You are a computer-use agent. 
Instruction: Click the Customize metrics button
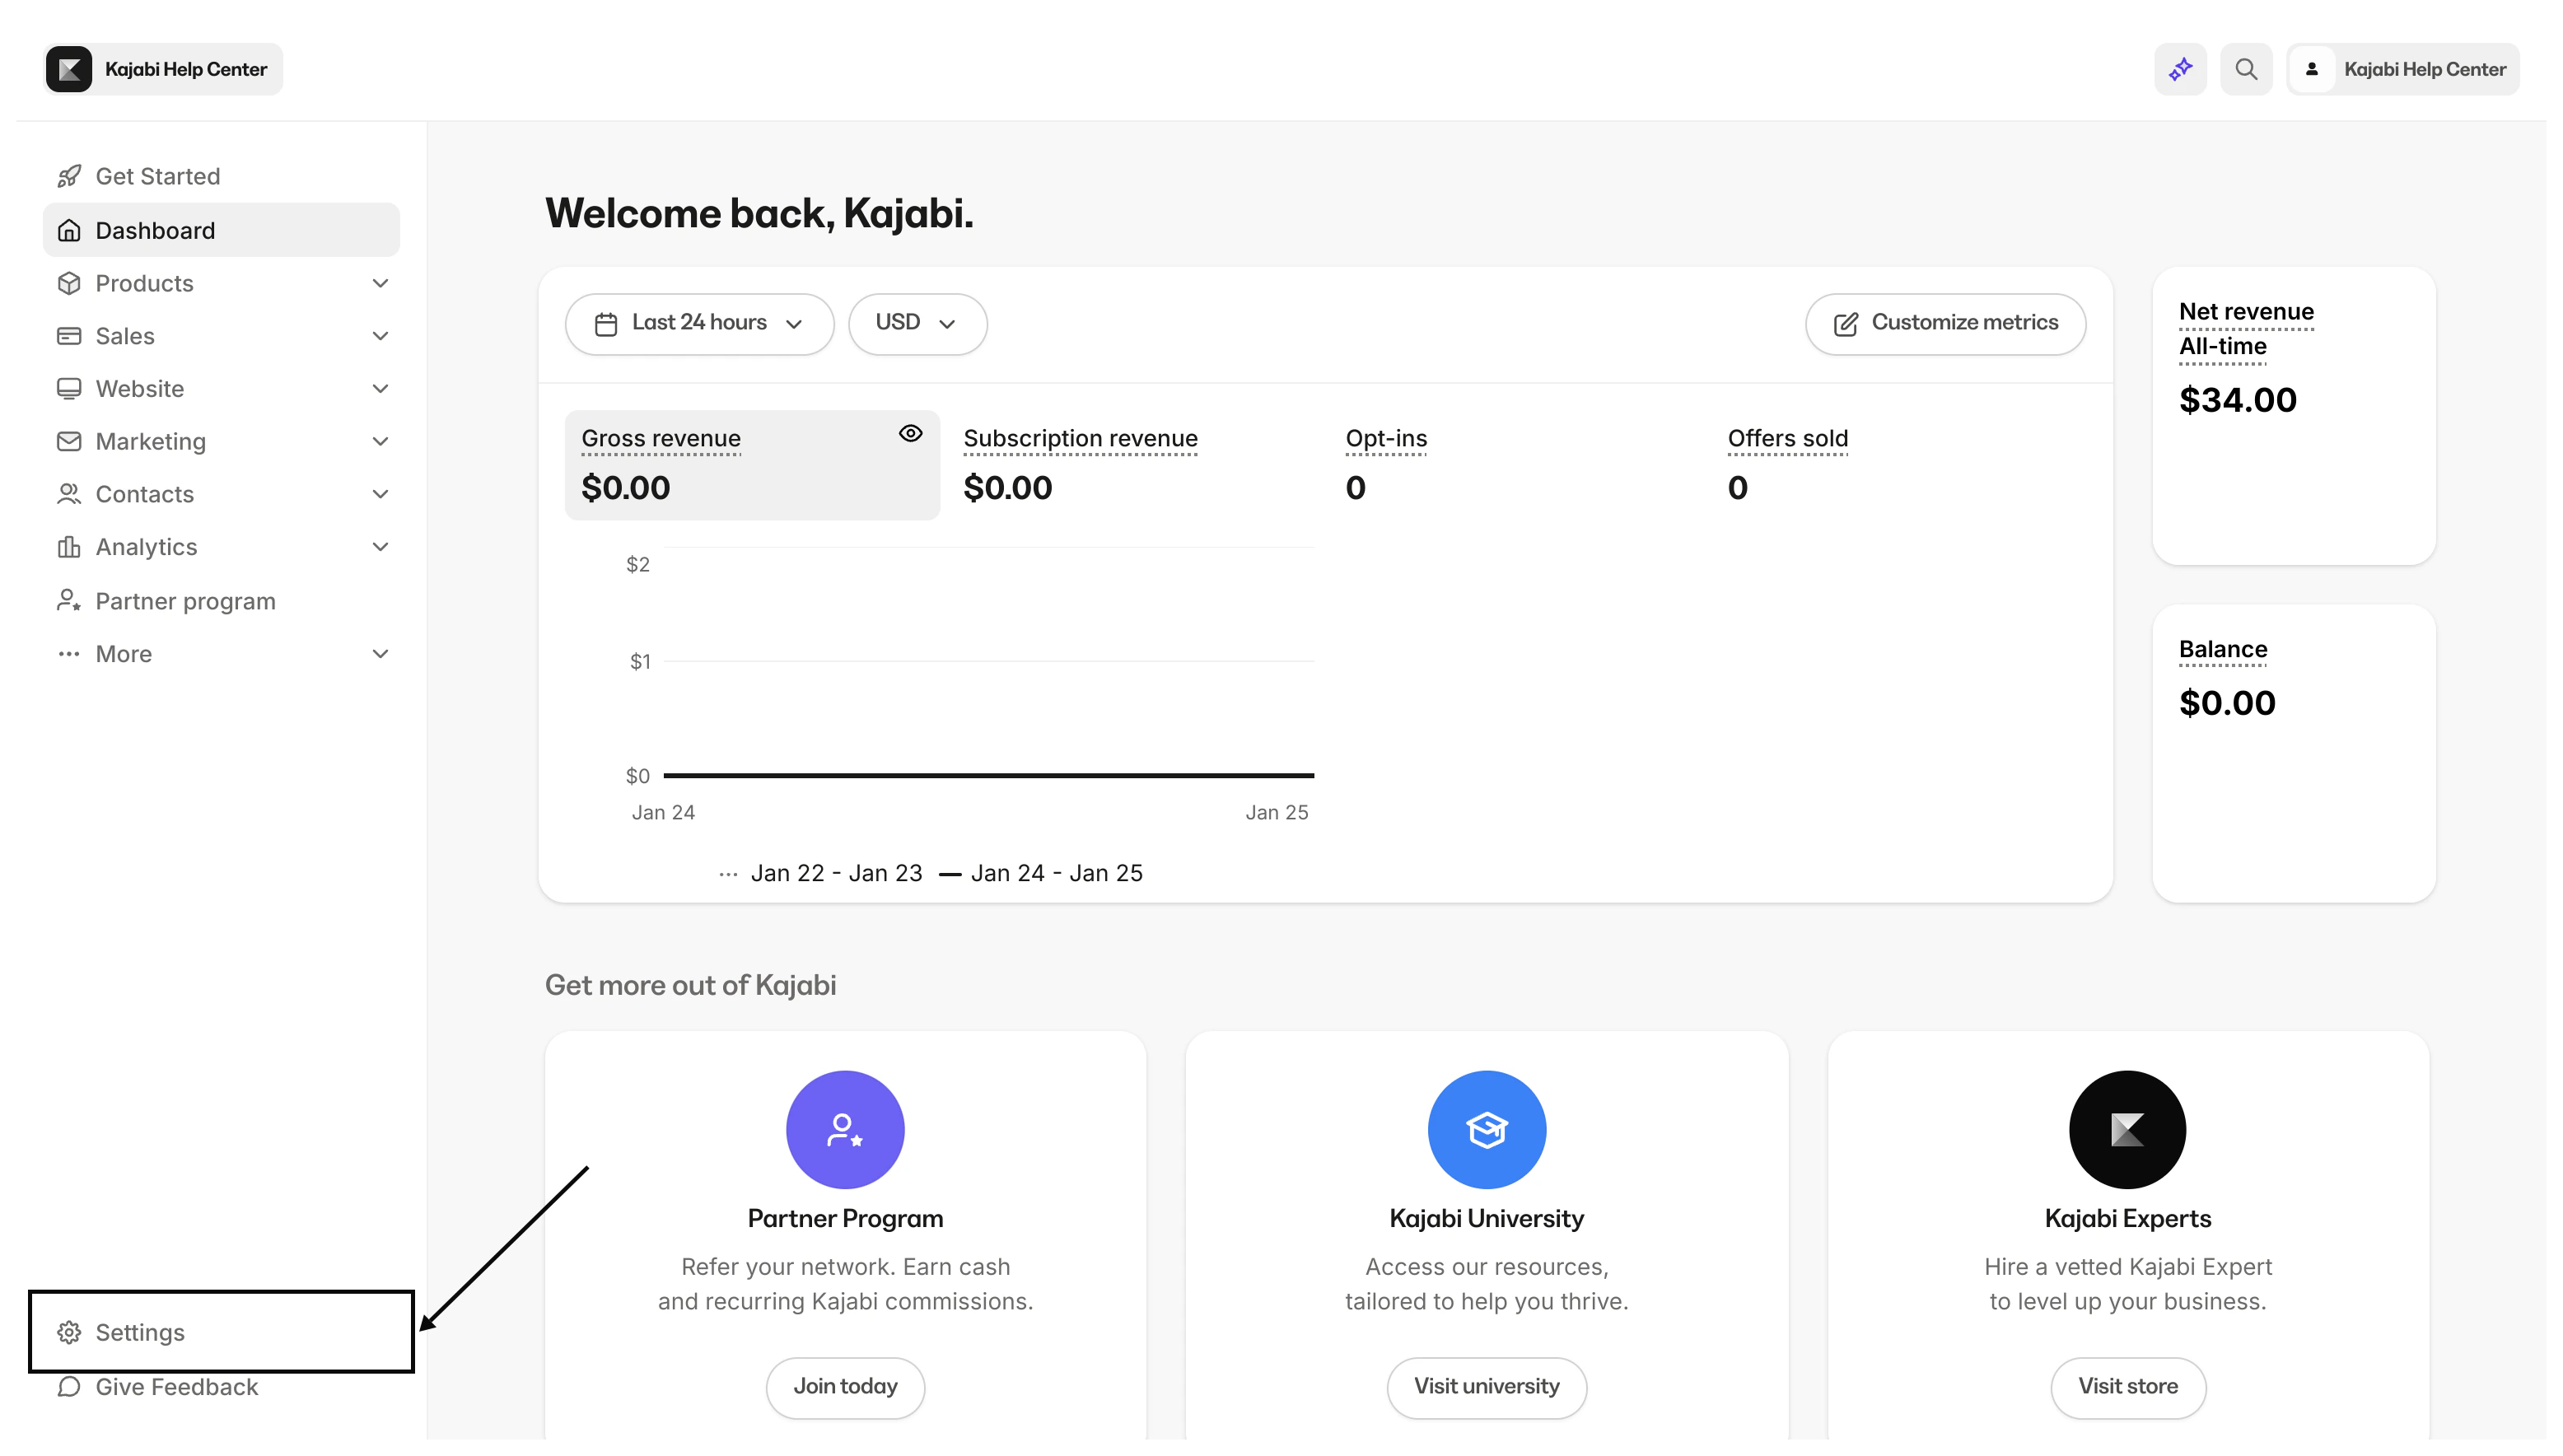tap(1944, 323)
